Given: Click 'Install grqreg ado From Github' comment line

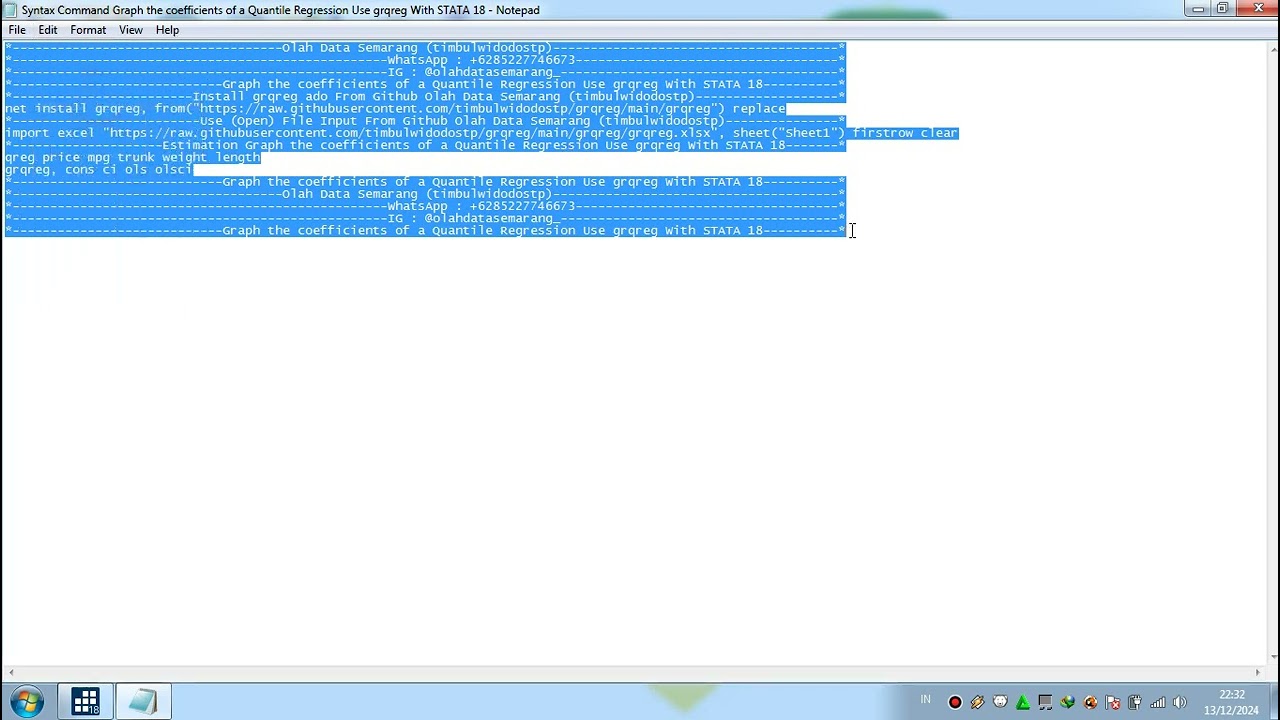Looking at the screenshot, I should point(425,96).
